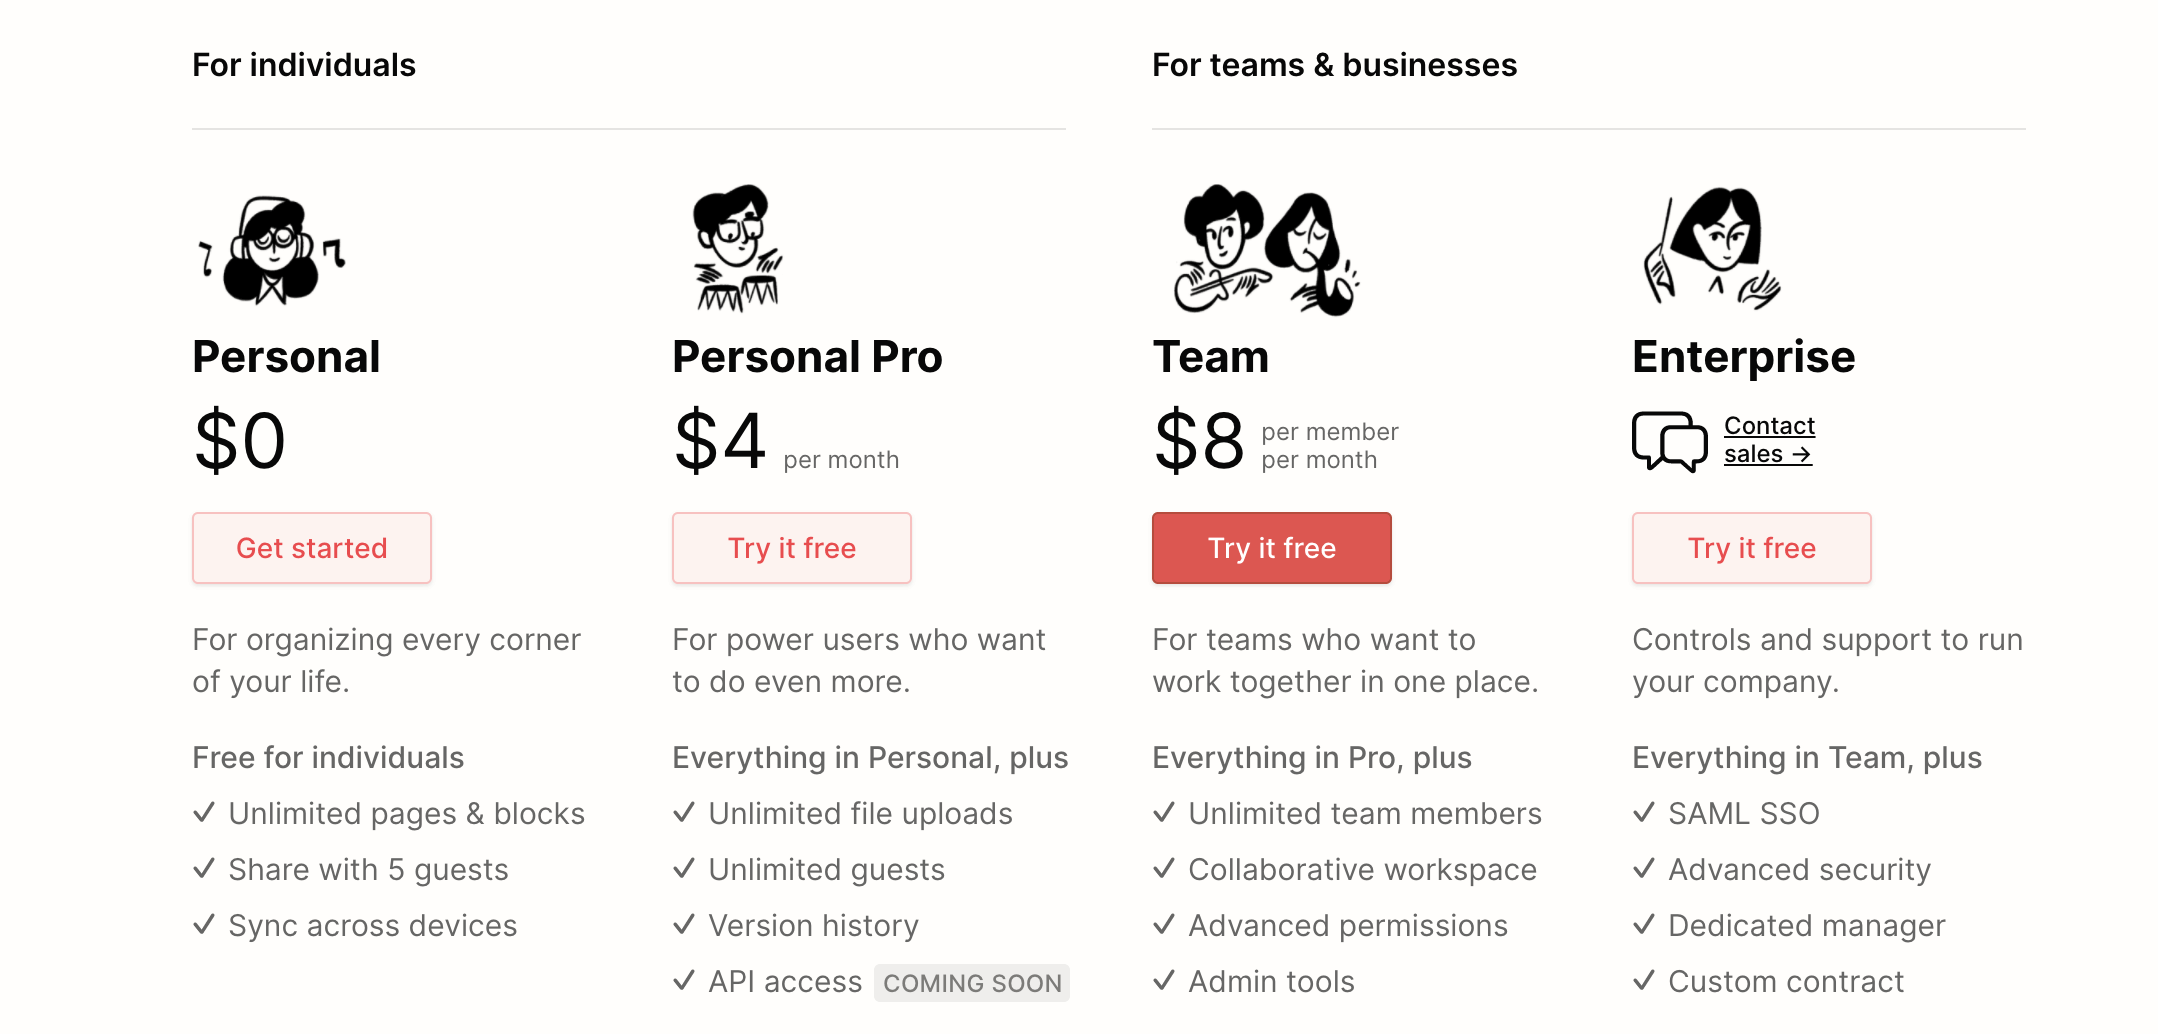
Task: Start the Team plan with Try it free
Action: click(1272, 548)
